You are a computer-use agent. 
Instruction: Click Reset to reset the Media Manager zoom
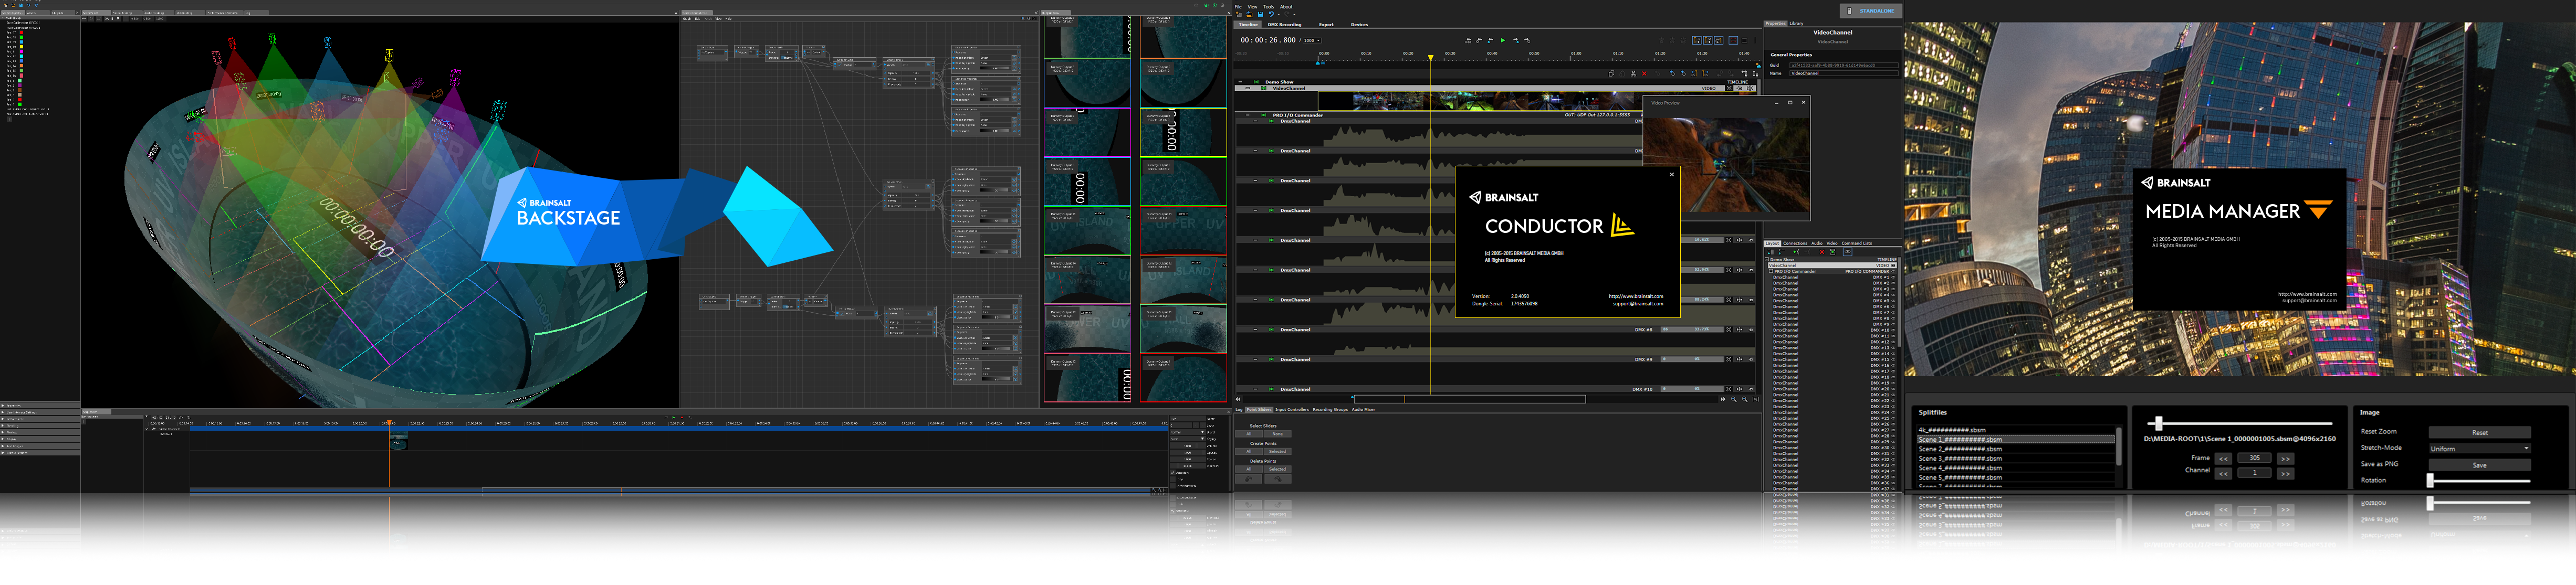click(2480, 432)
